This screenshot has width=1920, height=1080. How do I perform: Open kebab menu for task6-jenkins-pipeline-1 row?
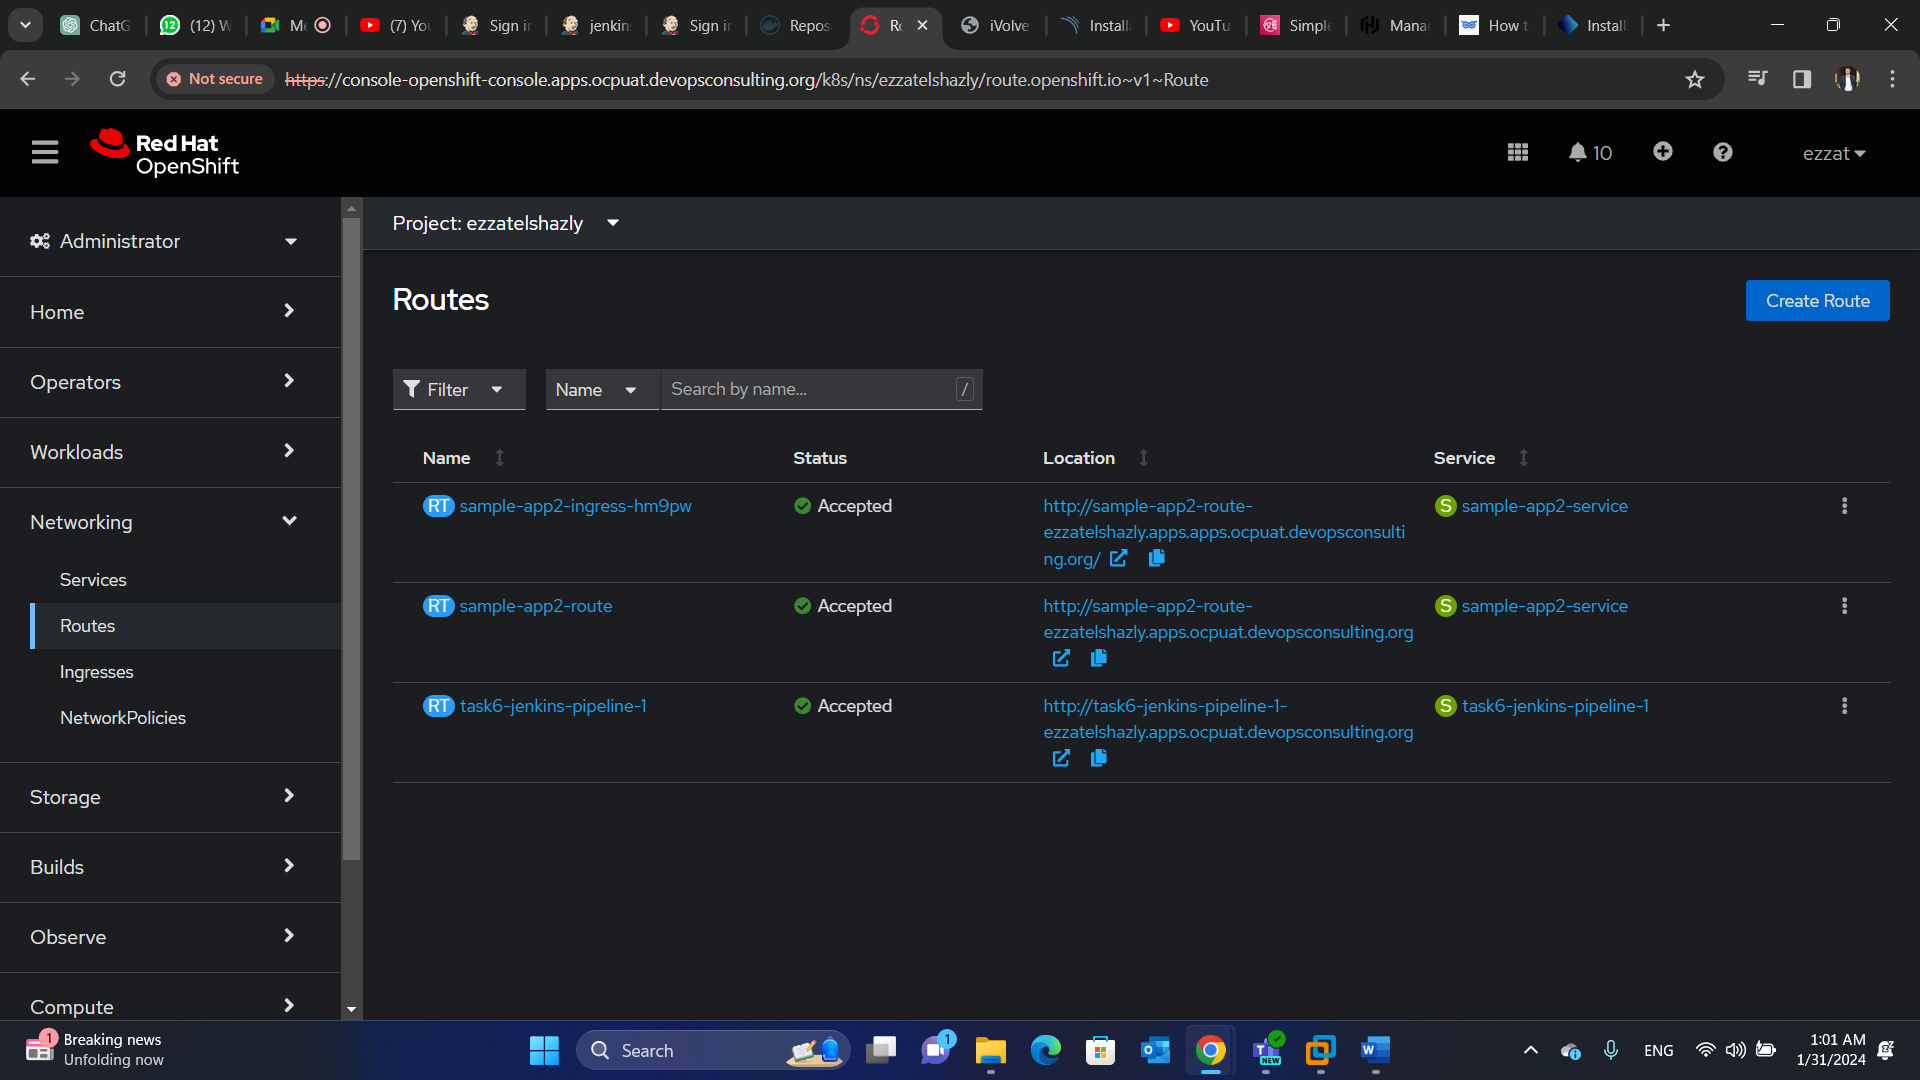[1844, 706]
